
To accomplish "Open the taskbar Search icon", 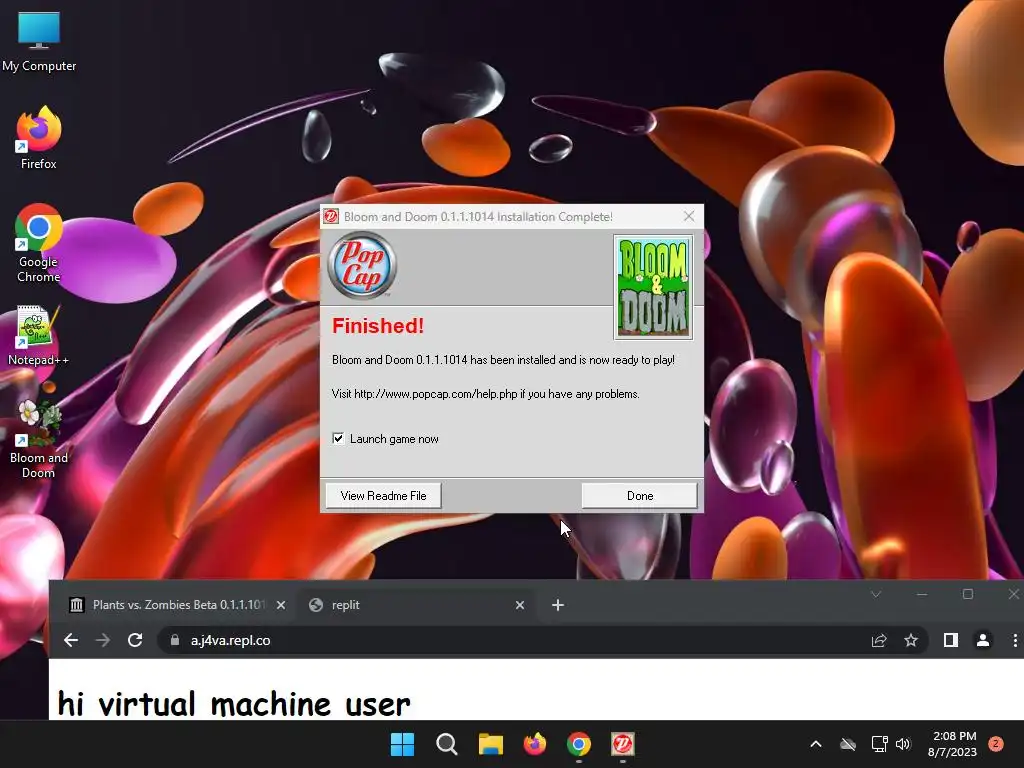I will [x=447, y=744].
